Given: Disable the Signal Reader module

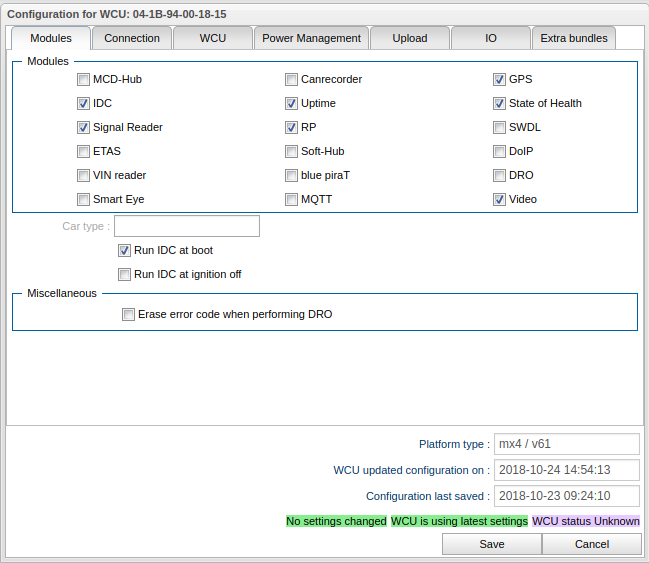Looking at the screenshot, I should [84, 128].
